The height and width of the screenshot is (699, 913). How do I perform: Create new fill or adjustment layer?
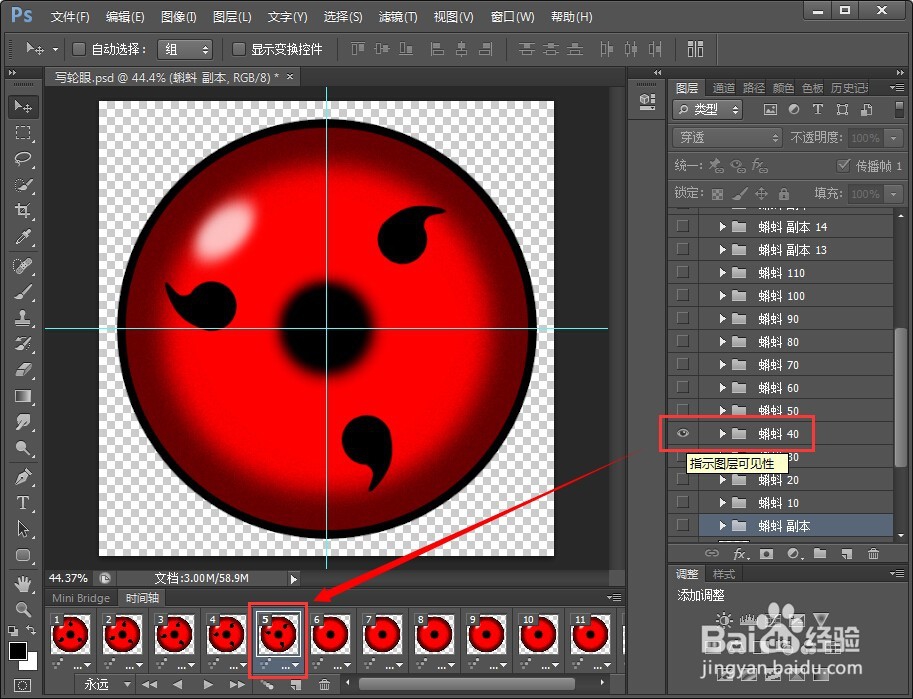pos(794,553)
